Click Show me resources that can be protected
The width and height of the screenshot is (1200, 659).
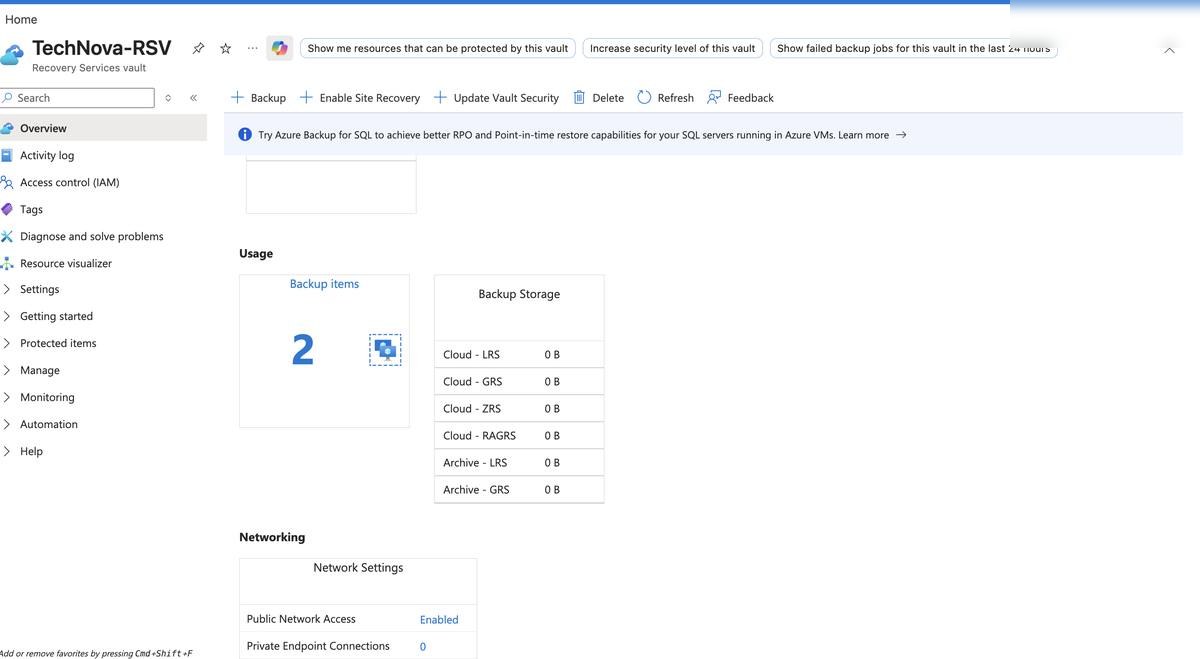[x=438, y=48]
